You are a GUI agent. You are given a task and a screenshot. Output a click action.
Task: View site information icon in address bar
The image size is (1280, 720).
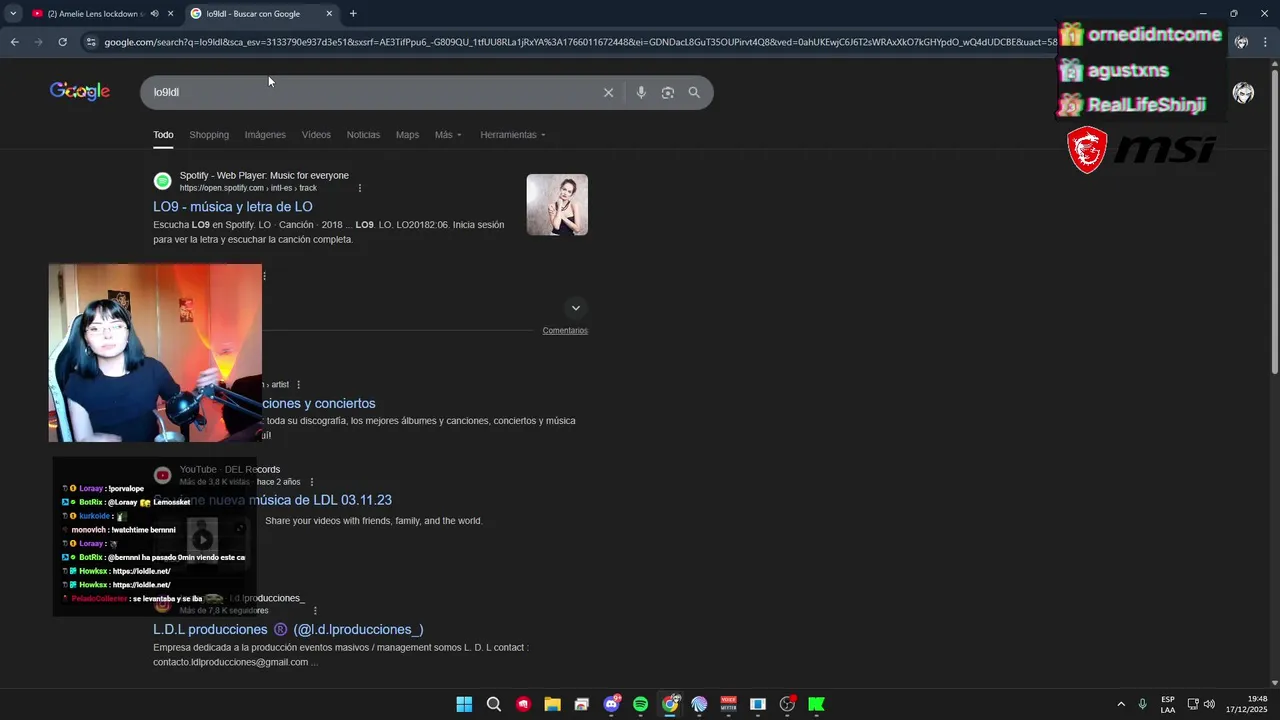click(x=91, y=42)
